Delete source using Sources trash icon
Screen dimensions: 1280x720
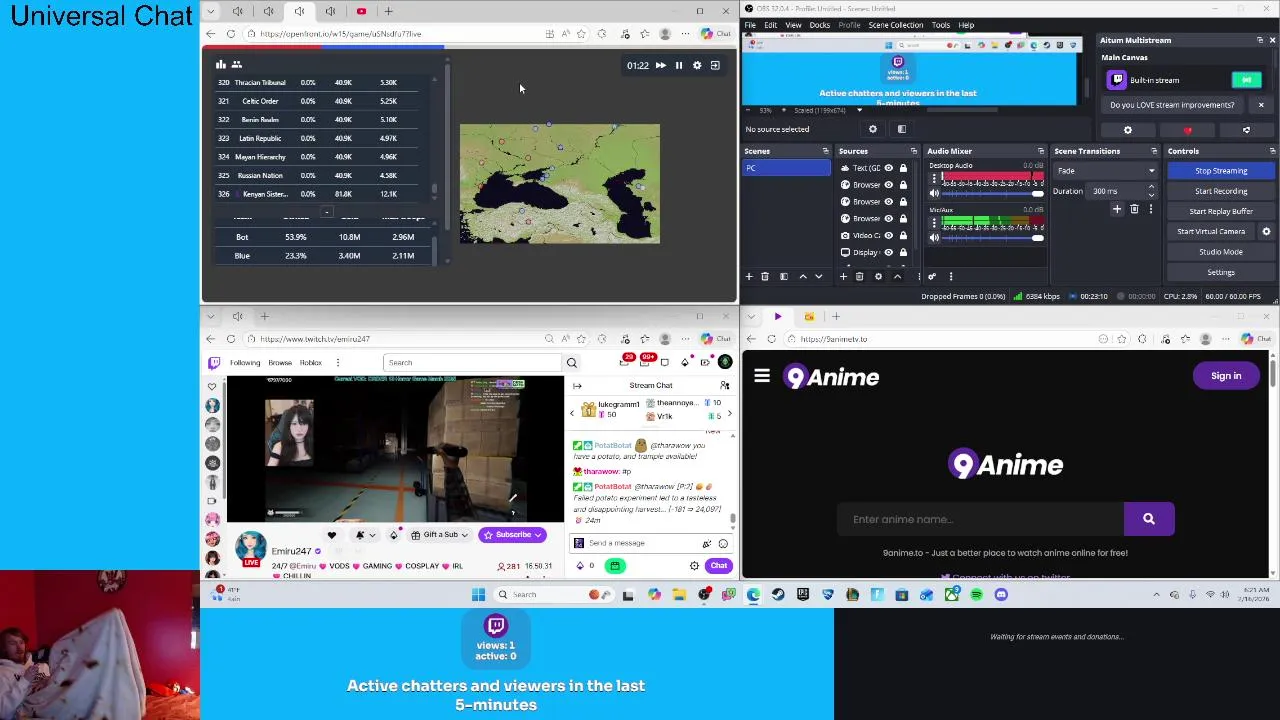pos(859,276)
